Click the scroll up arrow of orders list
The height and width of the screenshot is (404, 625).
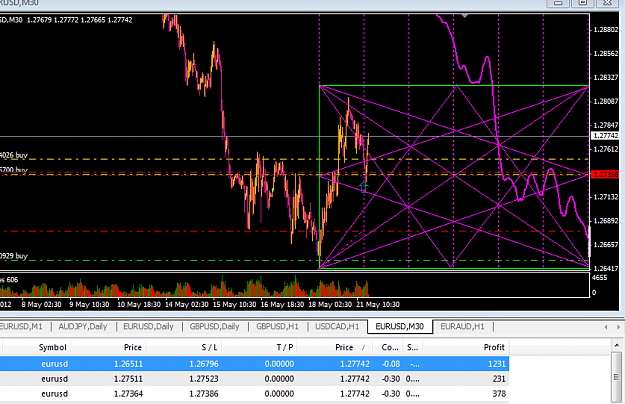617,345
